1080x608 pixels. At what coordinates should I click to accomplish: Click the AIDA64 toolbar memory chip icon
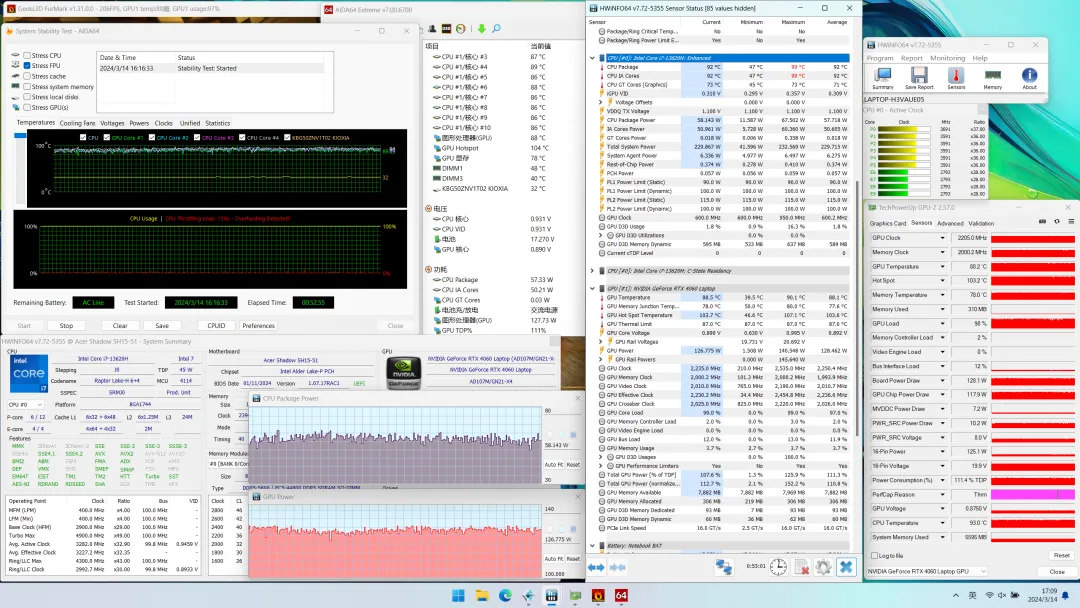pyautogui.click(x=446, y=29)
